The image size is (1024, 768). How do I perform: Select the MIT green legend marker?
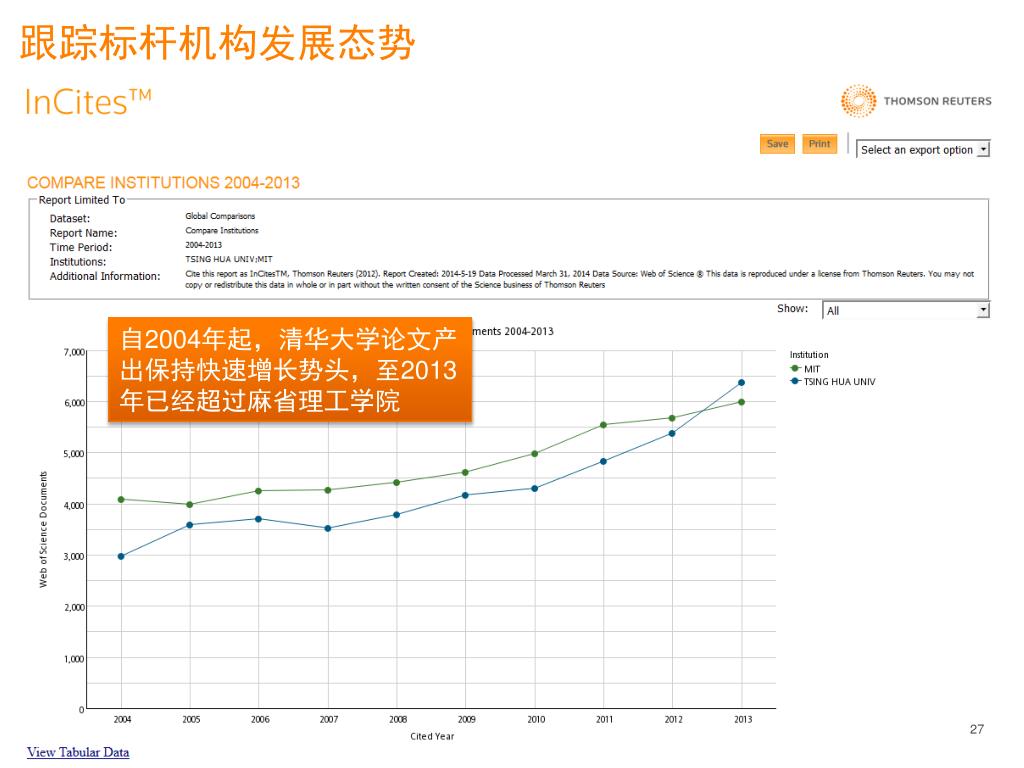795,368
